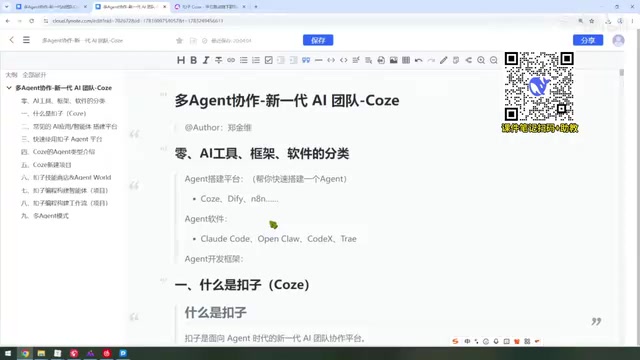Insert a code block with angle brackets
Screen dimensions: 640x360
click(344, 60)
